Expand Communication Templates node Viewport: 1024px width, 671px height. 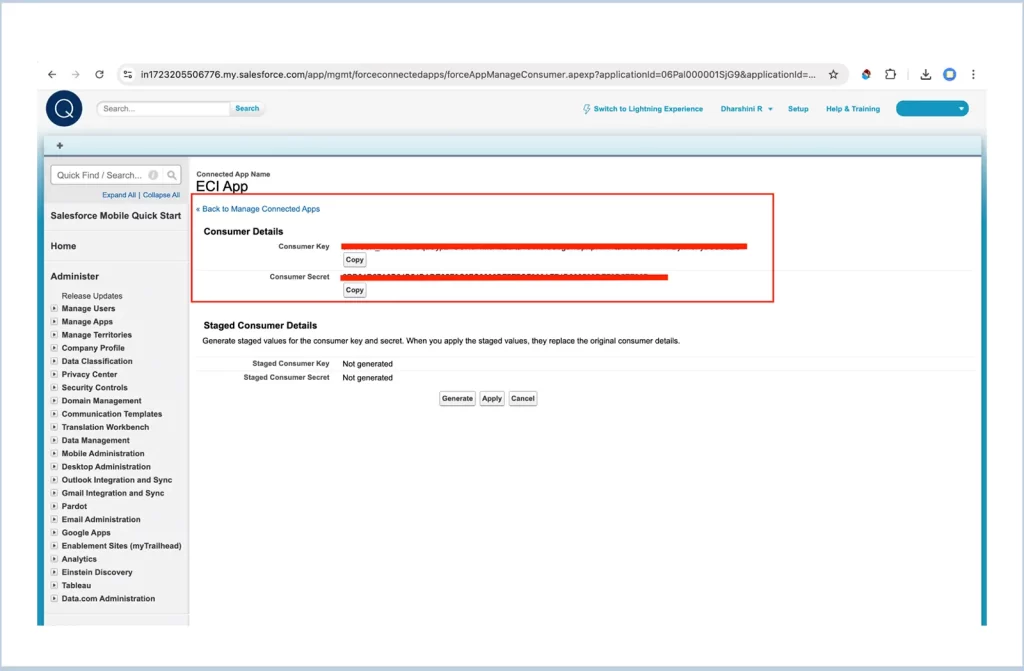(x=54, y=414)
